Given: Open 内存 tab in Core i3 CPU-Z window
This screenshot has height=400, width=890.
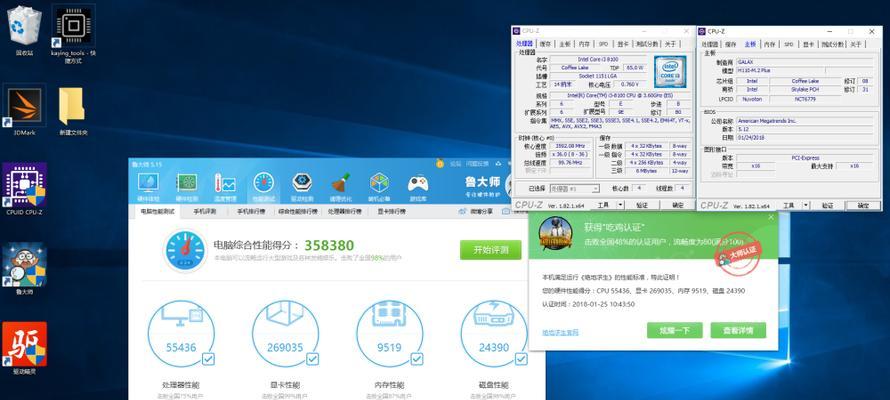Looking at the screenshot, I should [584, 44].
